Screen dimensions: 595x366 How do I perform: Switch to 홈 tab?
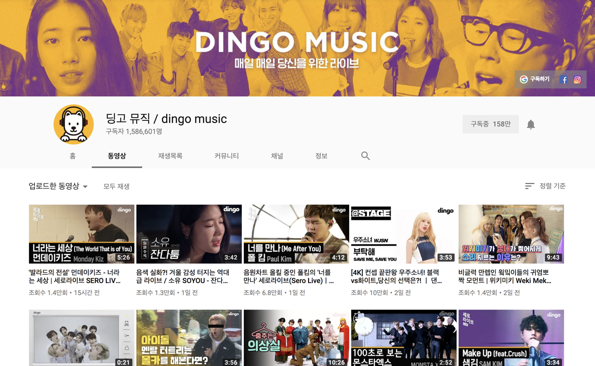(72, 156)
